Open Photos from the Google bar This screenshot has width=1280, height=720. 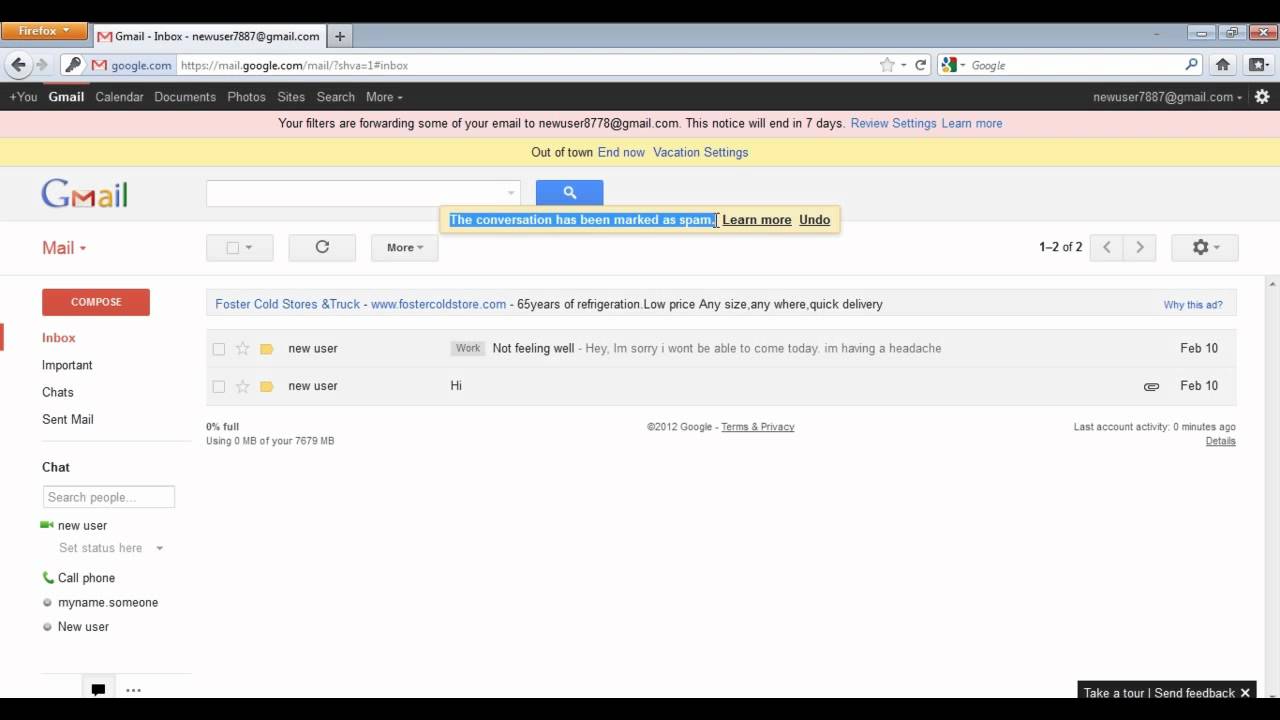point(246,97)
